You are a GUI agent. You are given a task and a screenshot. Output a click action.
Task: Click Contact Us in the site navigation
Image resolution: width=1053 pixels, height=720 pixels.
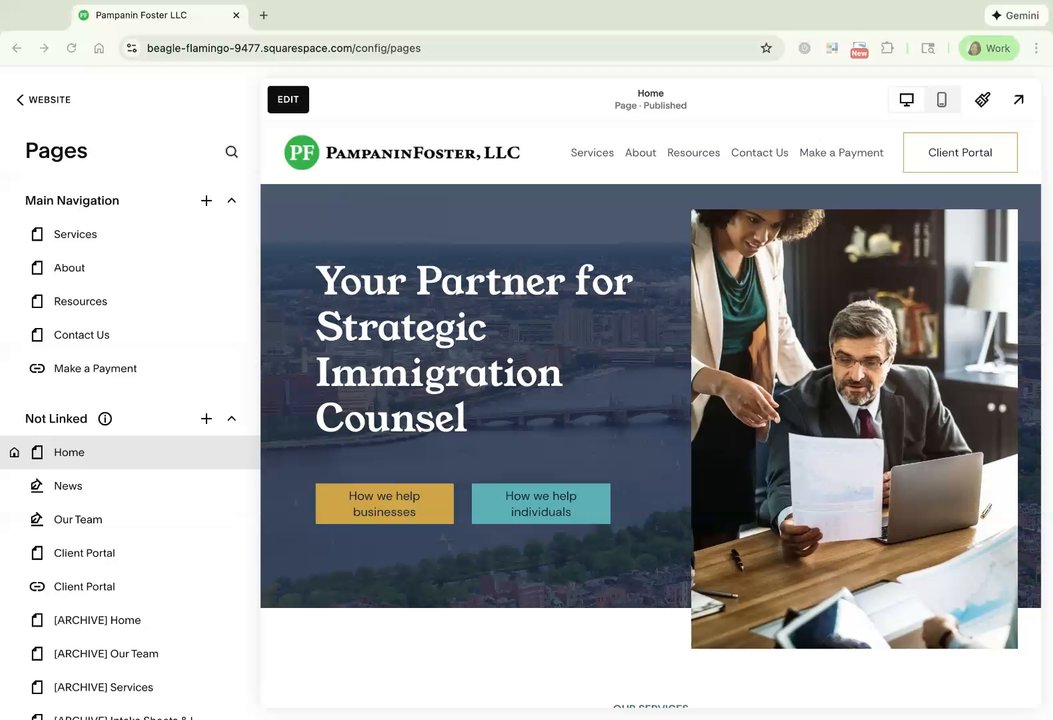click(759, 153)
